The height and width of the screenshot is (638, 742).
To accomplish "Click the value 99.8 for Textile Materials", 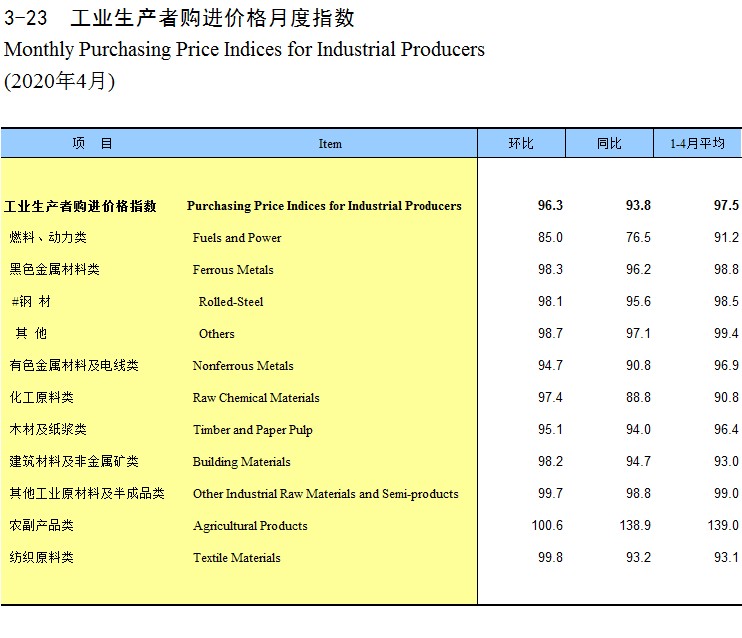I will point(550,557).
